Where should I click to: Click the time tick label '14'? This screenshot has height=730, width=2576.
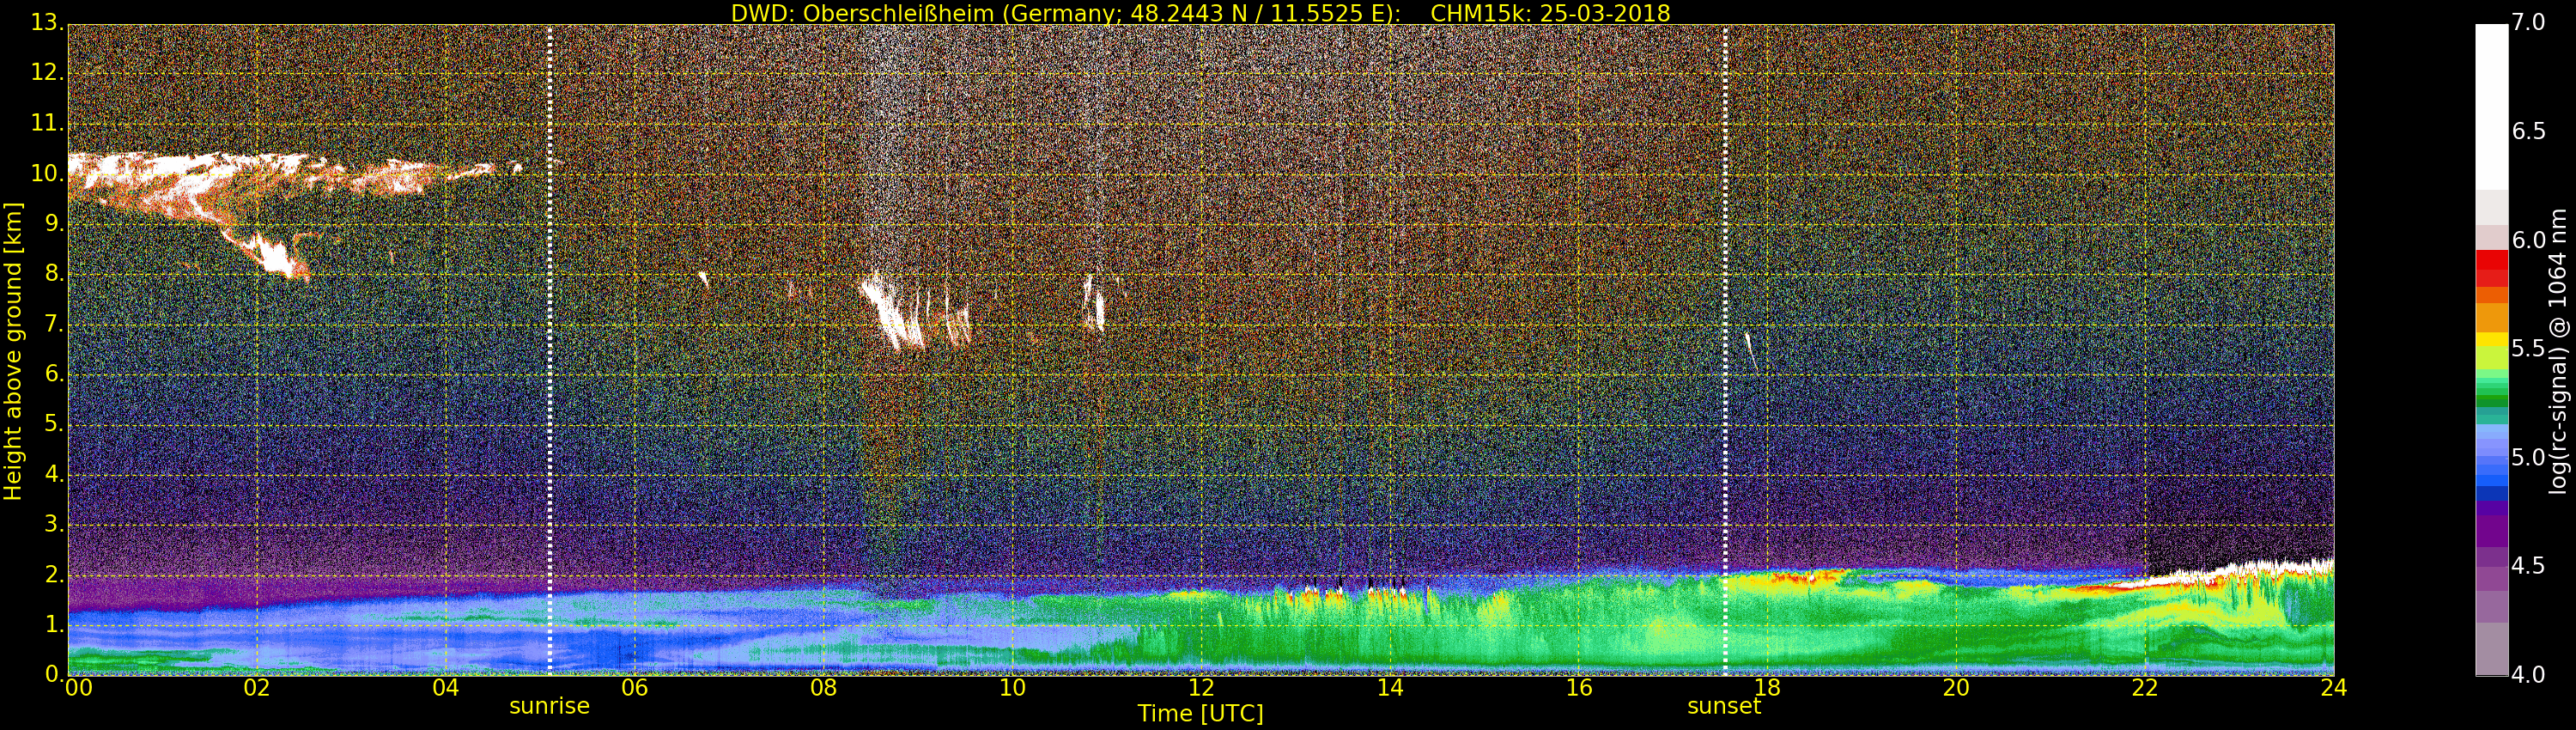(1390, 688)
